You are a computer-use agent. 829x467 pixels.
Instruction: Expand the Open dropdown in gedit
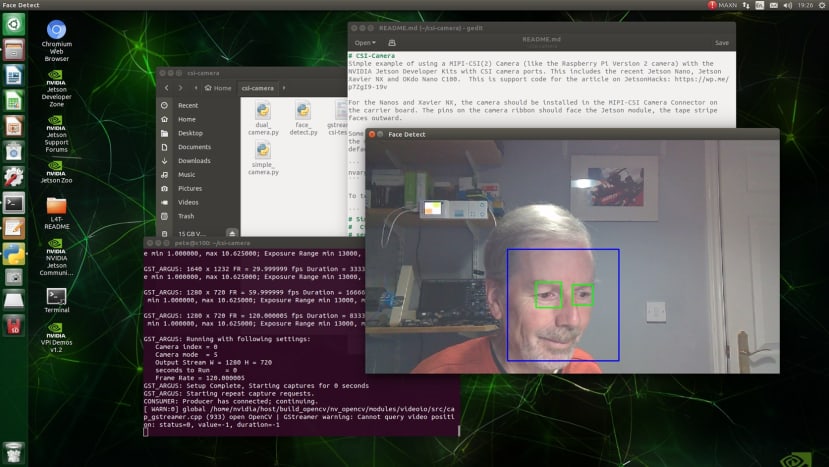(x=365, y=43)
